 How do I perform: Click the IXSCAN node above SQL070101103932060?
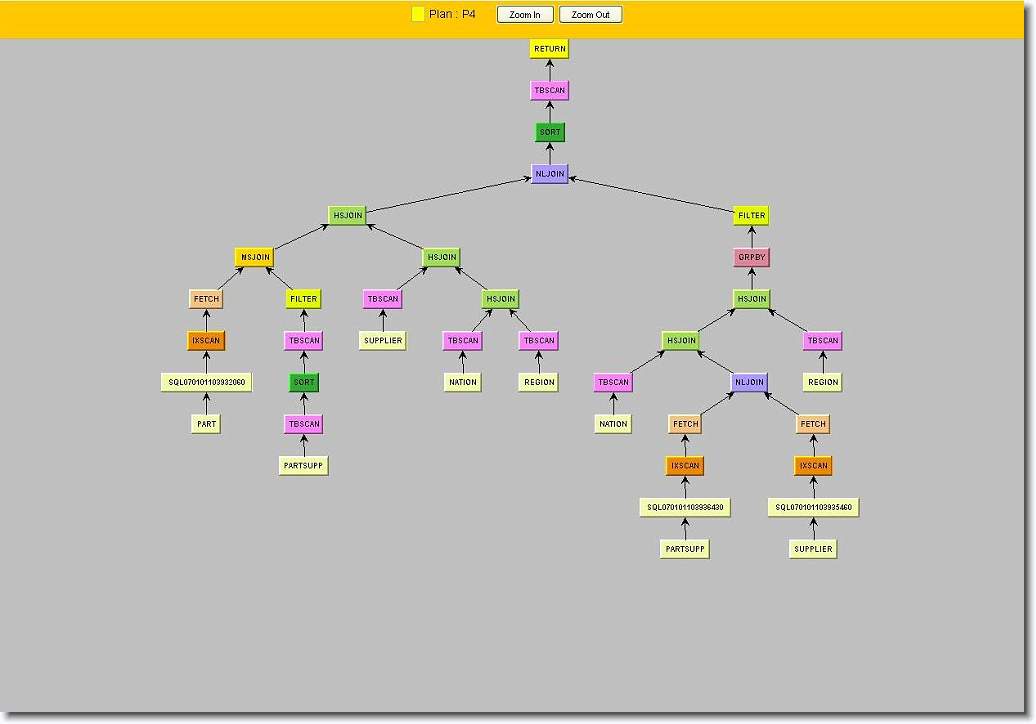pos(206,341)
